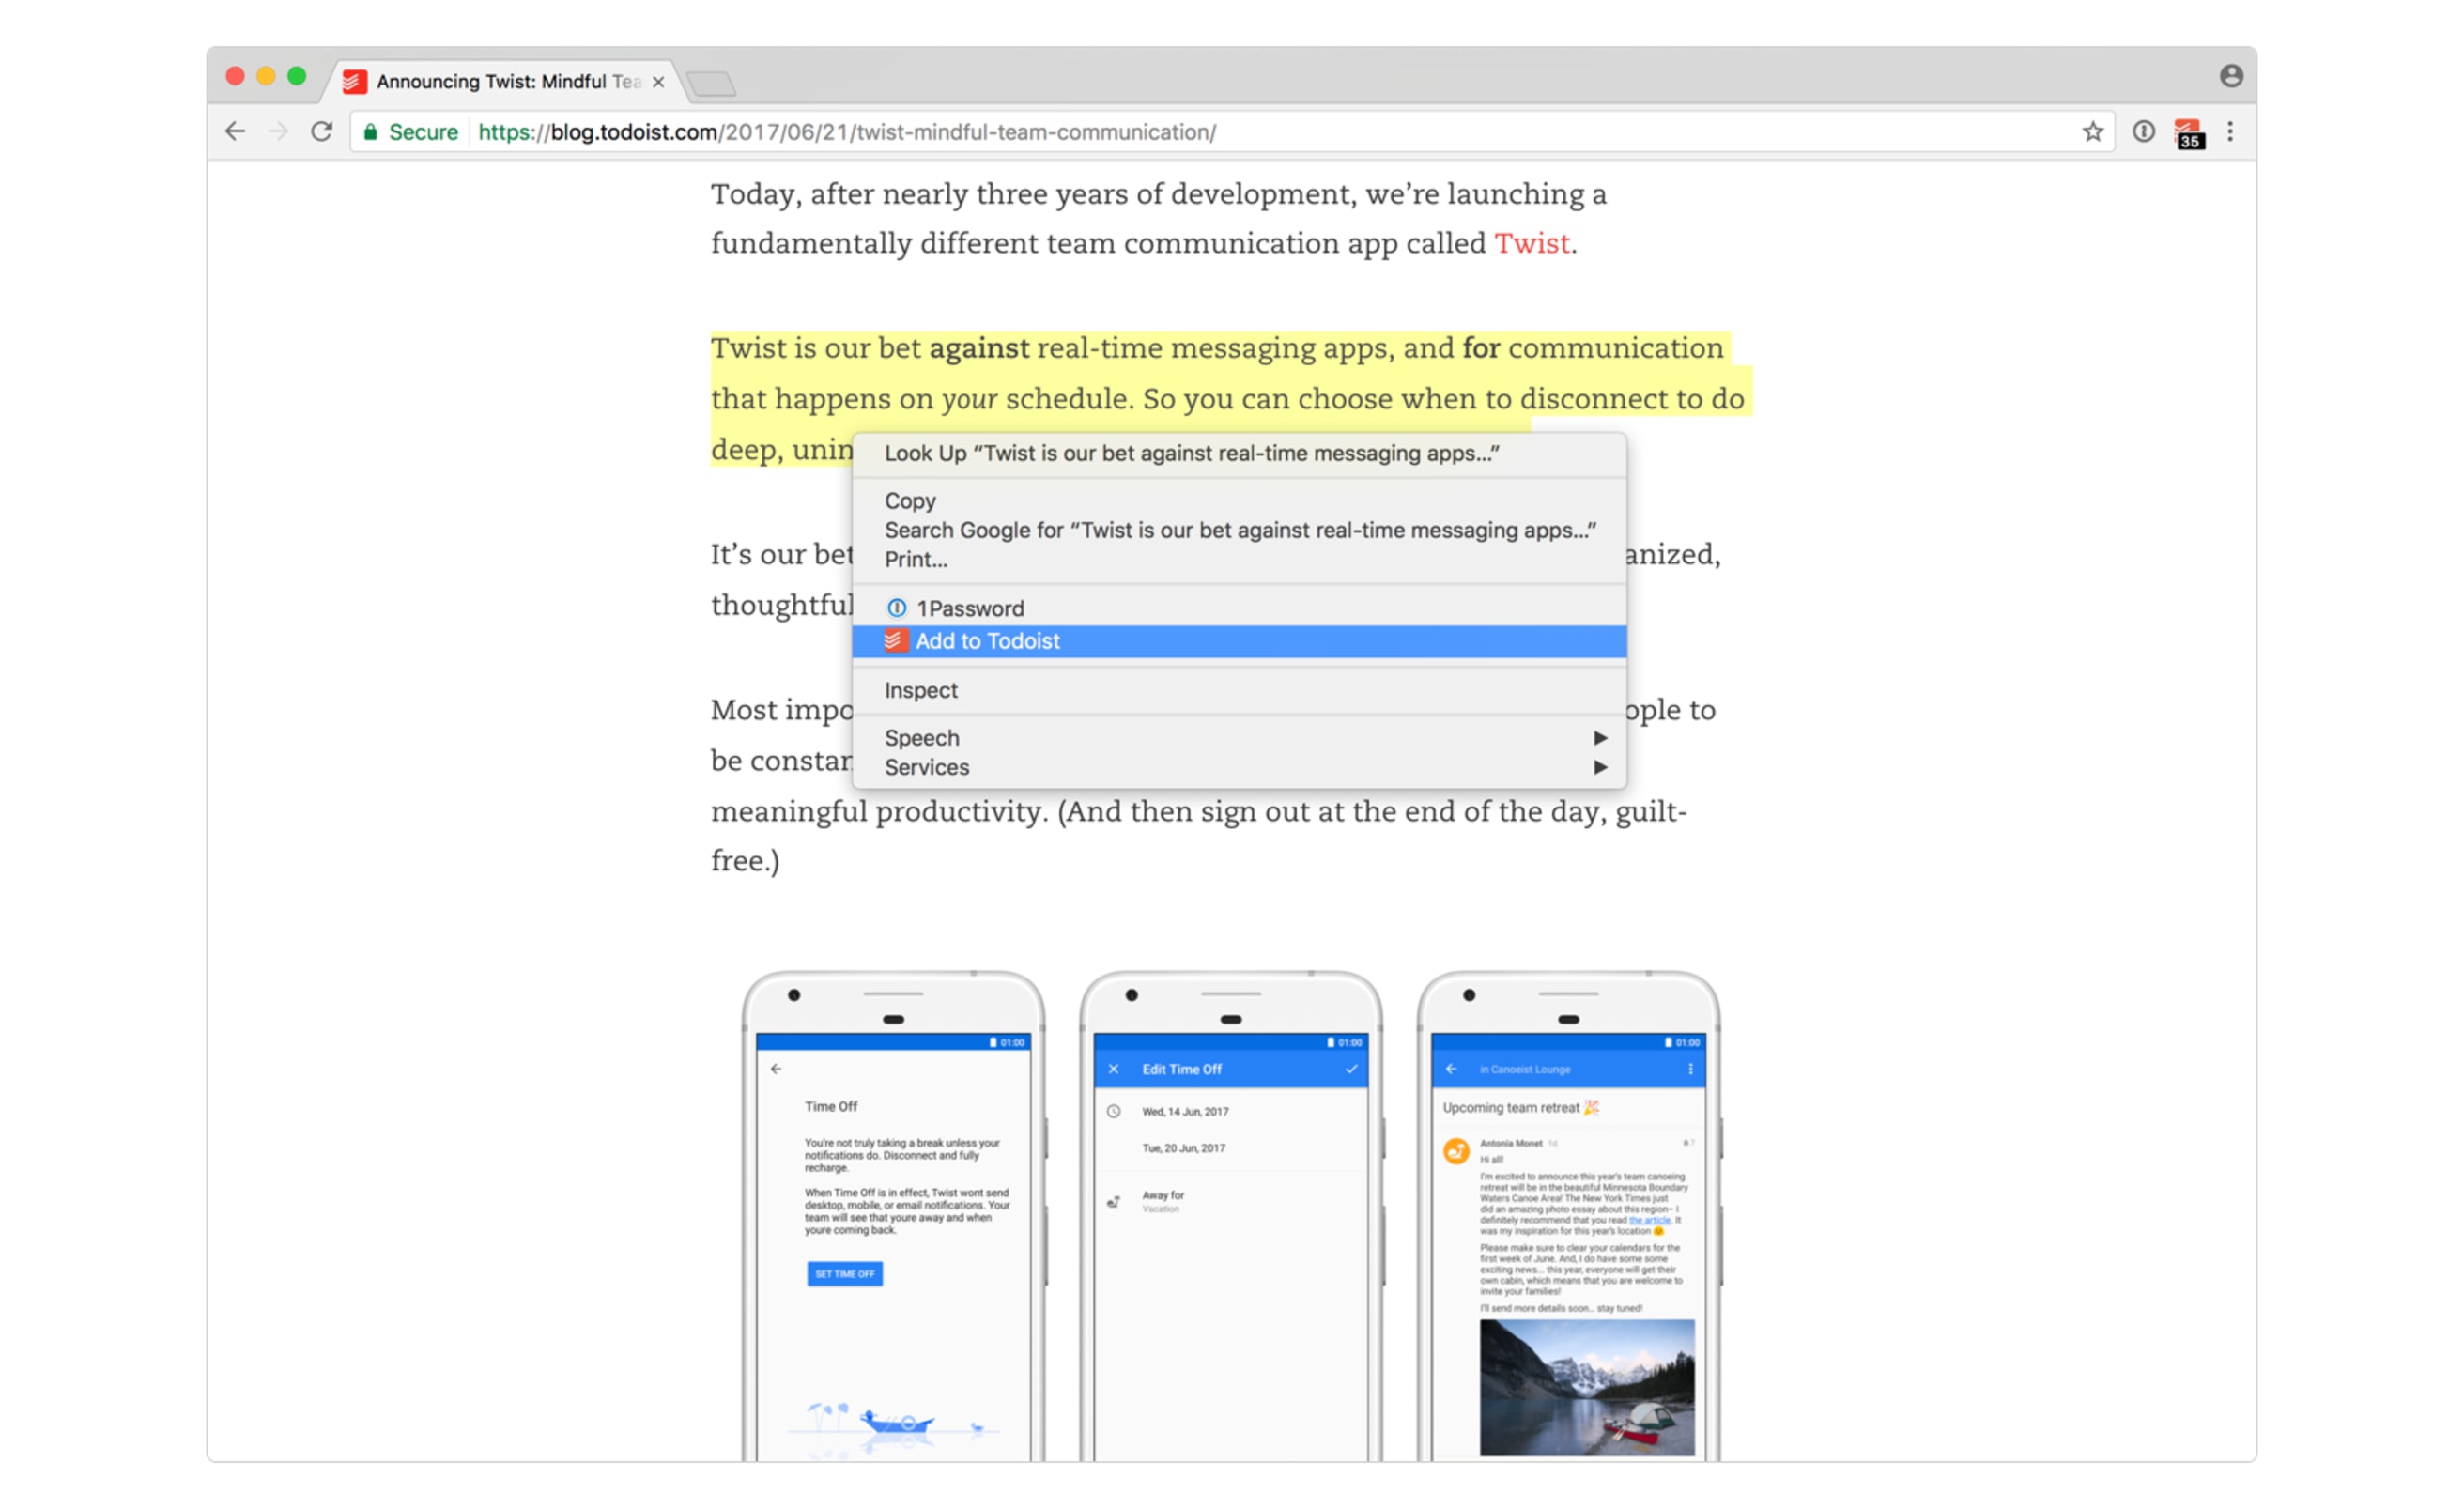Click the Upcoming team retreat phone screenshot
The width and height of the screenshot is (2464, 1509).
tap(1568, 1216)
